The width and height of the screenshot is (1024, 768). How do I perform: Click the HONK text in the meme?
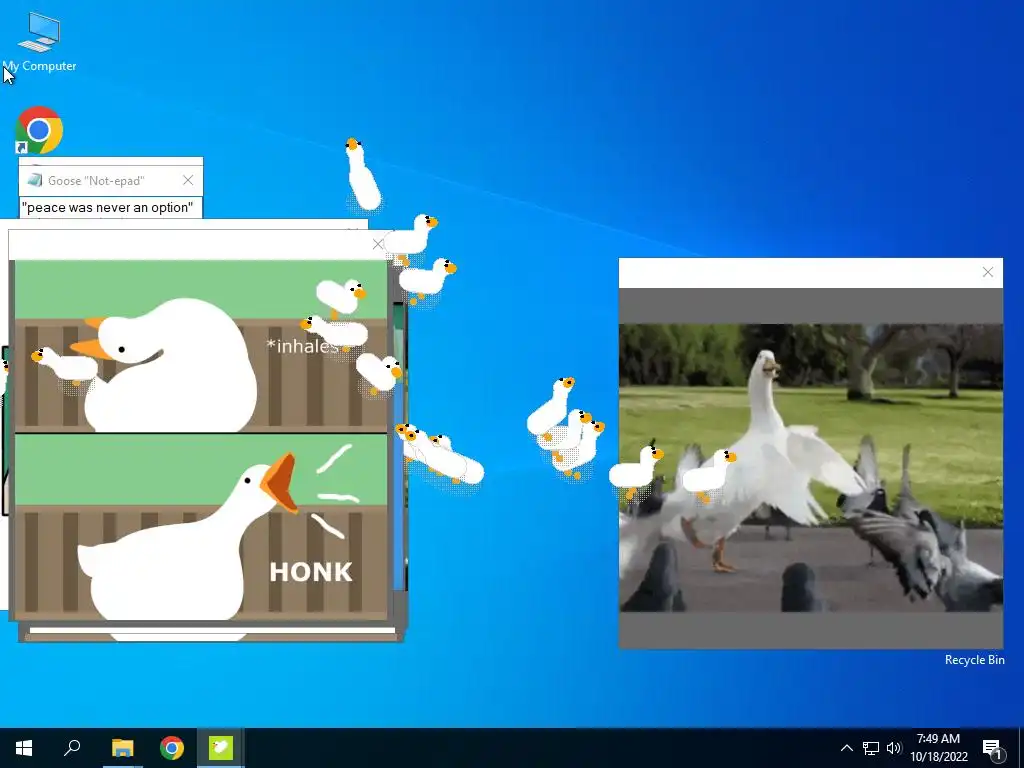click(x=311, y=572)
